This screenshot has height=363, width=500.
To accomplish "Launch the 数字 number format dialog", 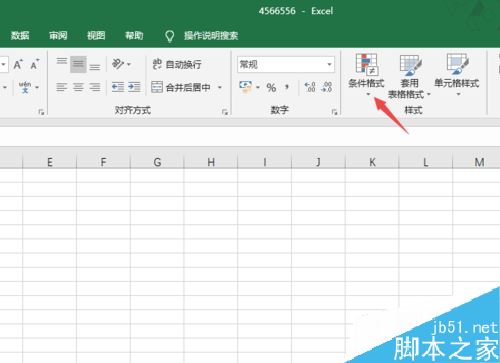I will click(334, 112).
